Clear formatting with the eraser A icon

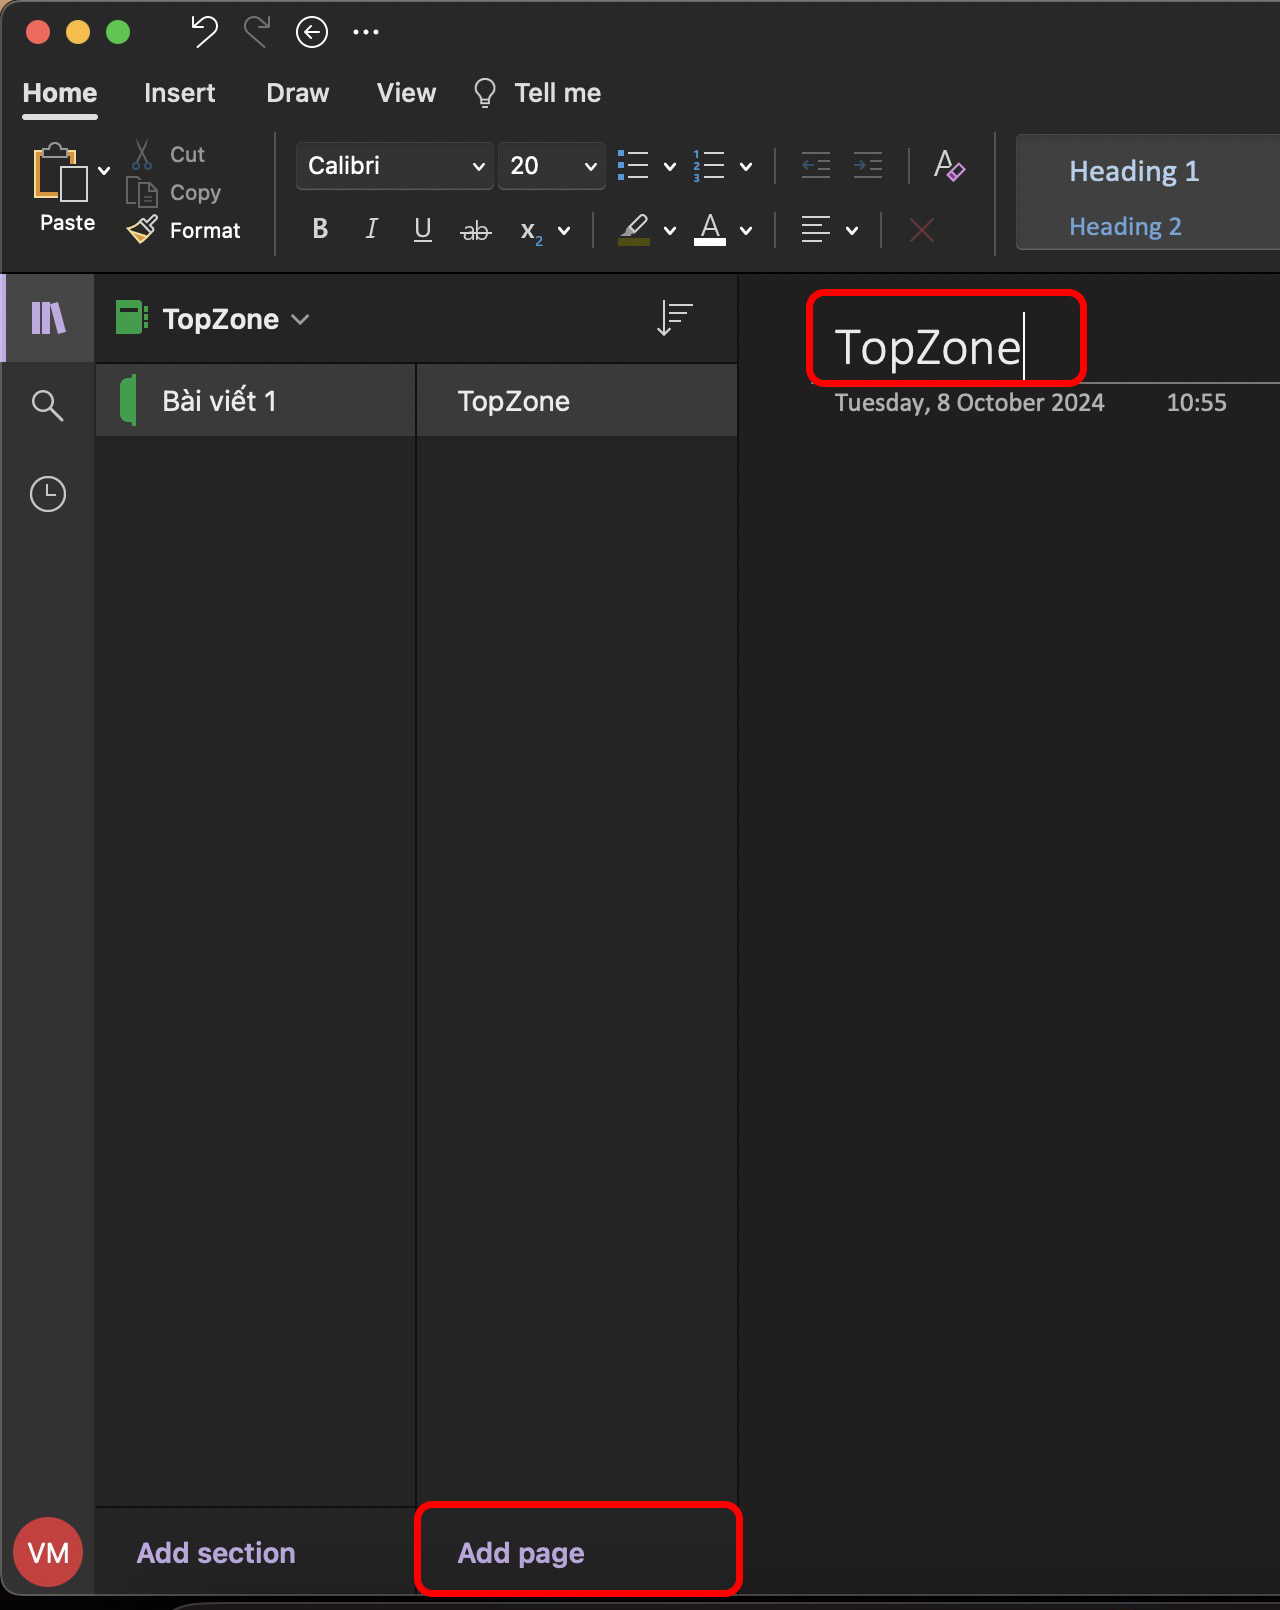(948, 165)
